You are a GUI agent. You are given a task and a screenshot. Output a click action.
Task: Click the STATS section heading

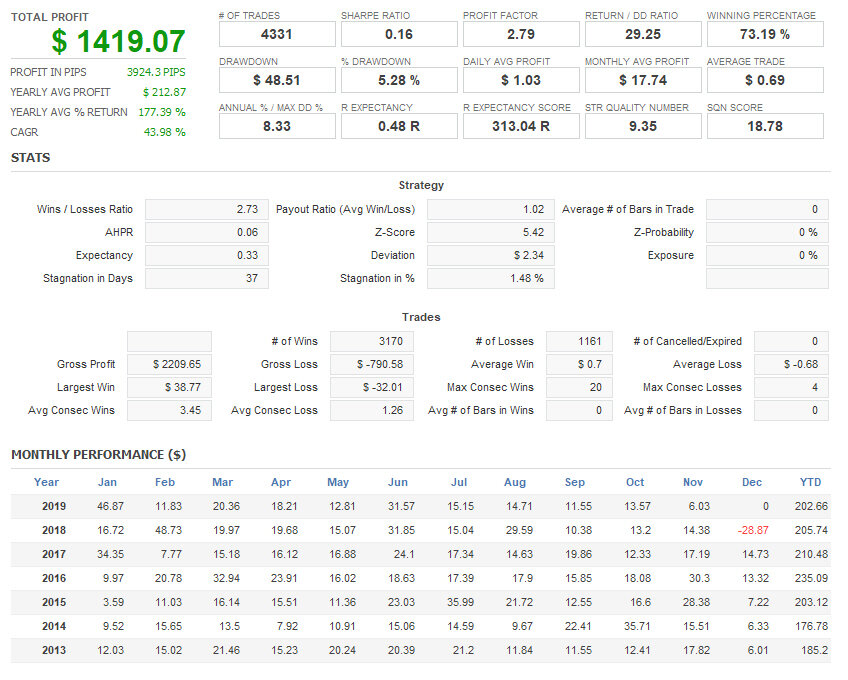pyautogui.click(x=30, y=158)
